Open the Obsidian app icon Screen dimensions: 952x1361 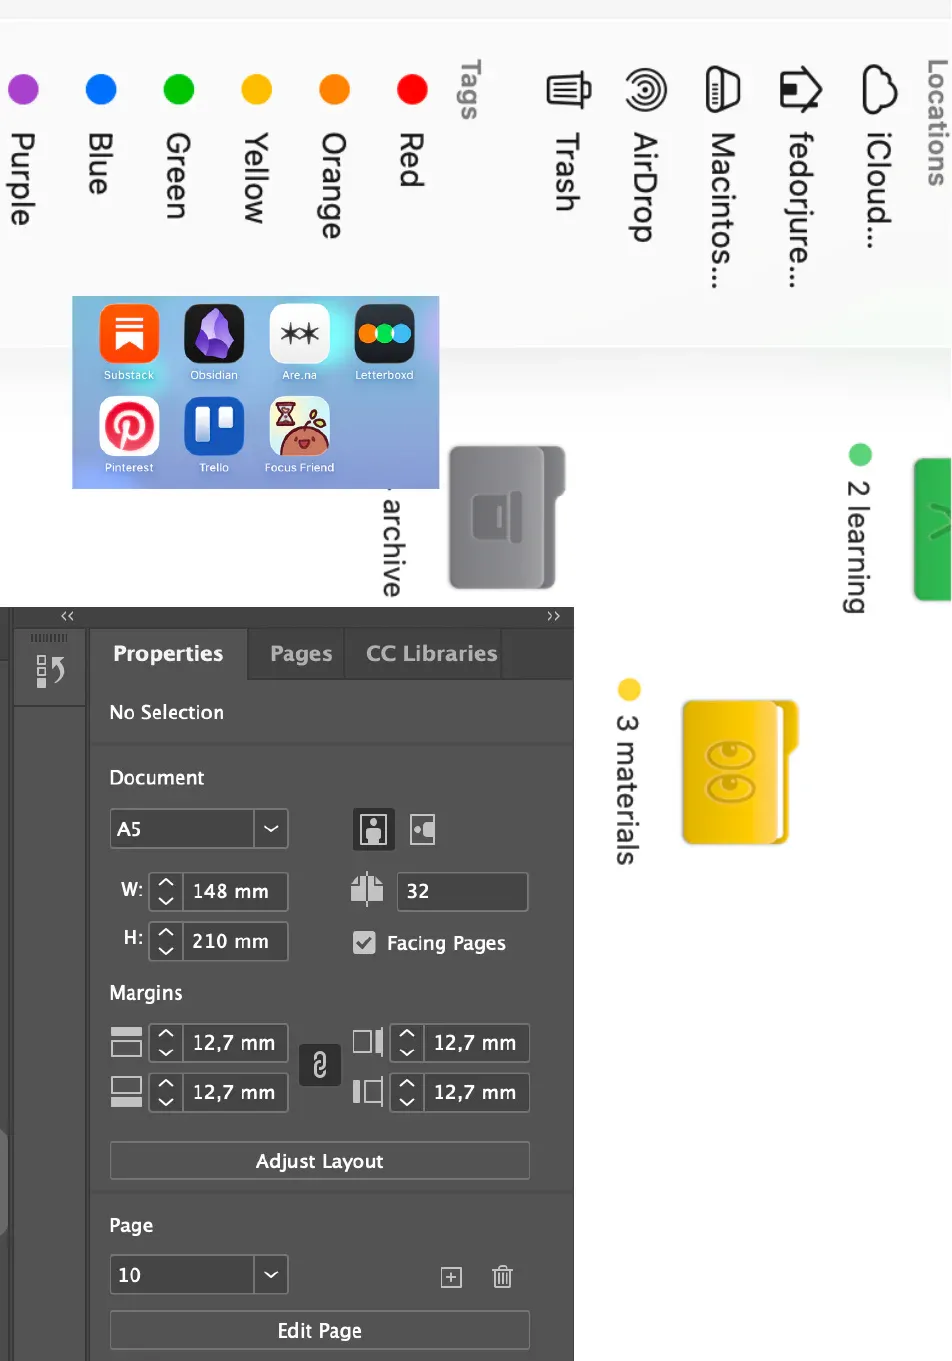click(x=214, y=334)
